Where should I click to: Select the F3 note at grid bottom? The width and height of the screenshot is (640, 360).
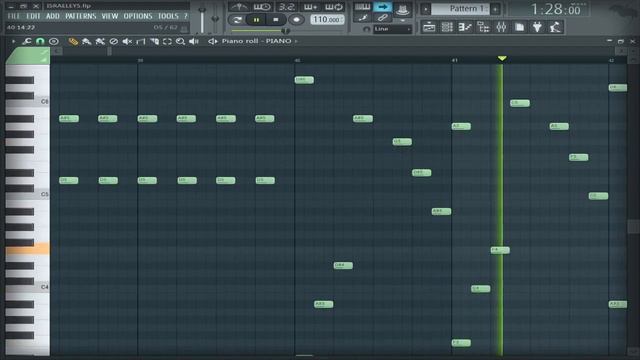(x=461, y=343)
